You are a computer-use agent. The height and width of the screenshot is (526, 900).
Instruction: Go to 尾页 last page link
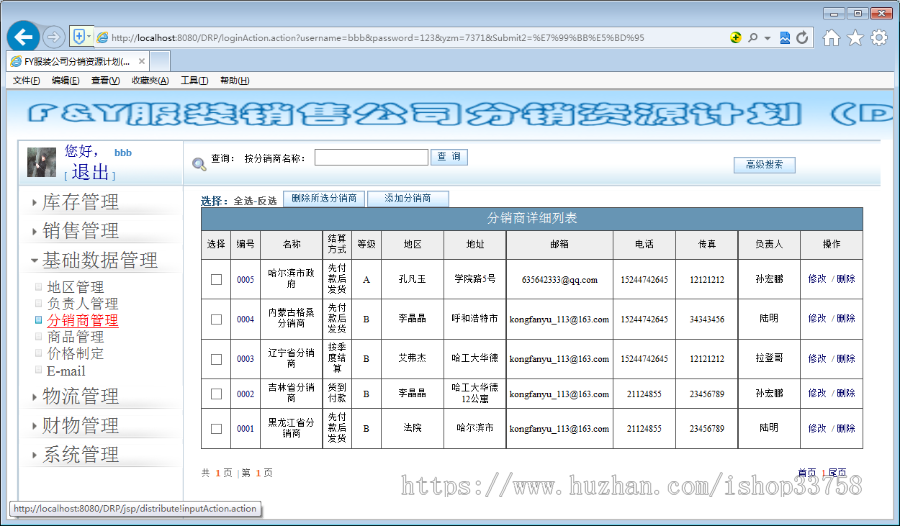(x=837, y=473)
